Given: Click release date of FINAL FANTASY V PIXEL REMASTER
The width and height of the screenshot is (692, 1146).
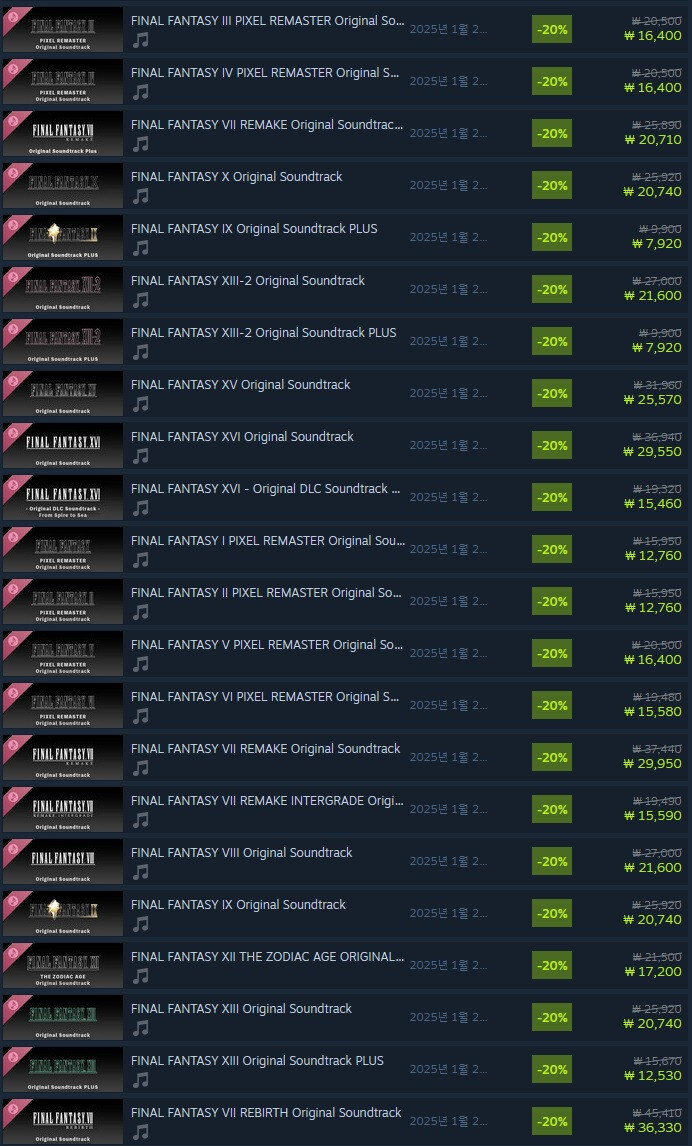Looking at the screenshot, I should pyautogui.click(x=448, y=653).
